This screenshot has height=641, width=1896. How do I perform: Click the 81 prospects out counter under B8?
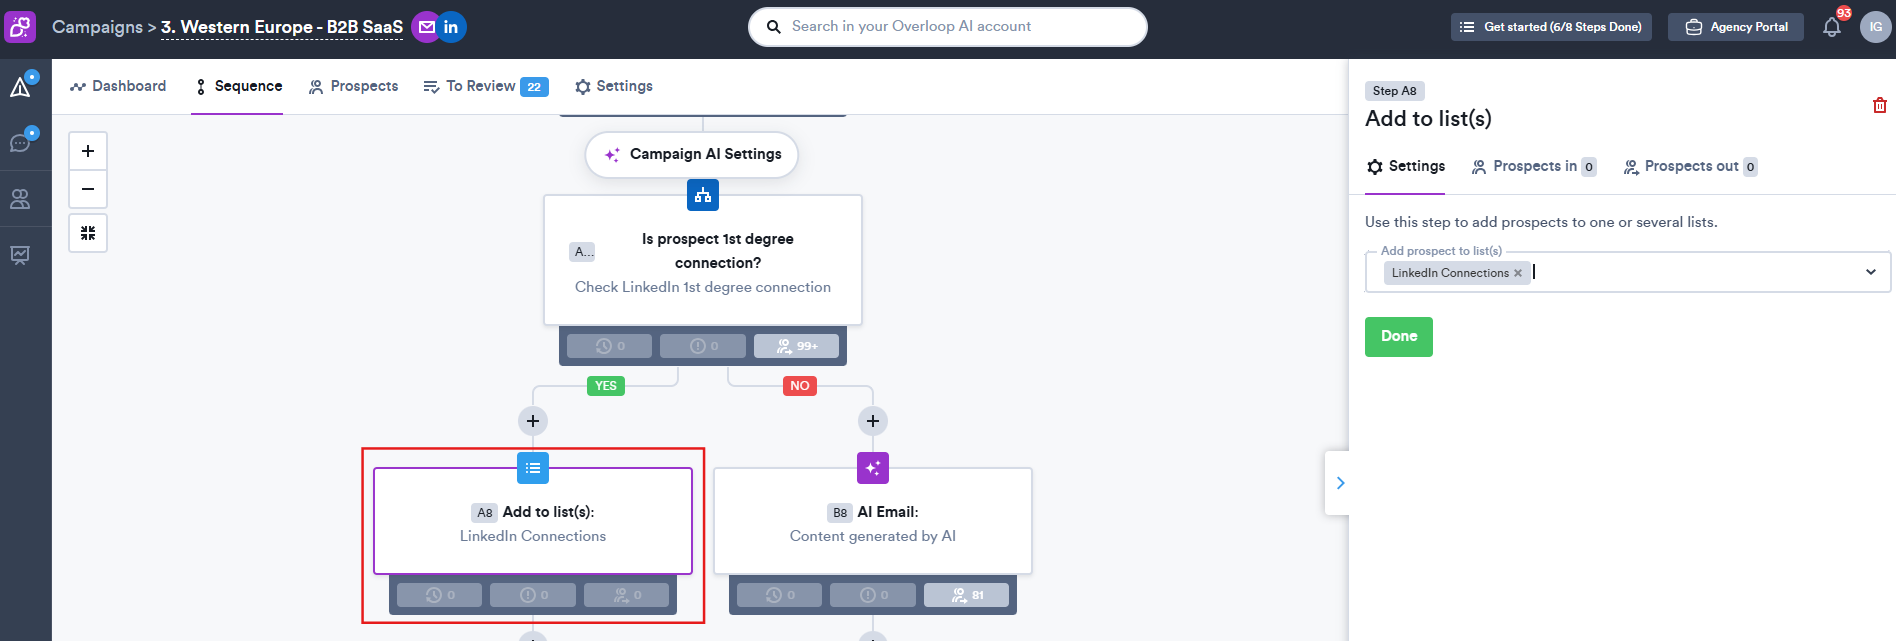coord(966,595)
